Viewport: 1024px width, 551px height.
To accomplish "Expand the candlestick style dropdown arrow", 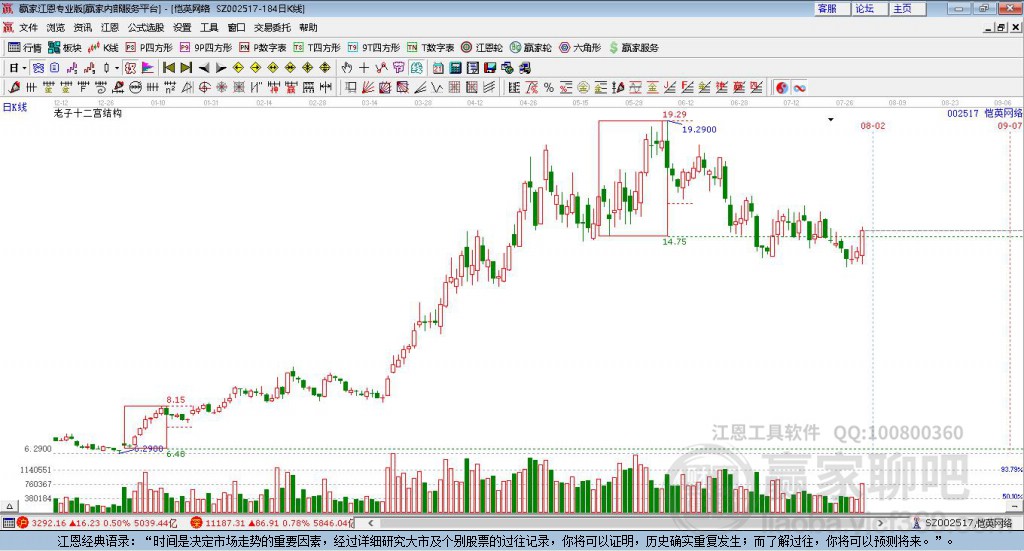I will (x=117, y=68).
